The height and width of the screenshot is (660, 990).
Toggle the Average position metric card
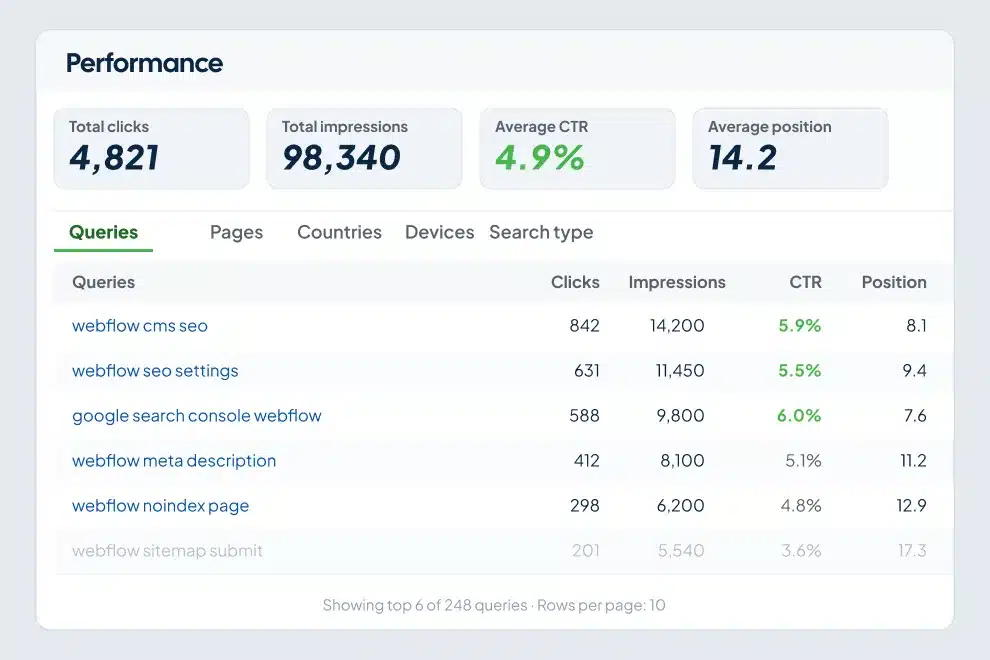(x=790, y=148)
